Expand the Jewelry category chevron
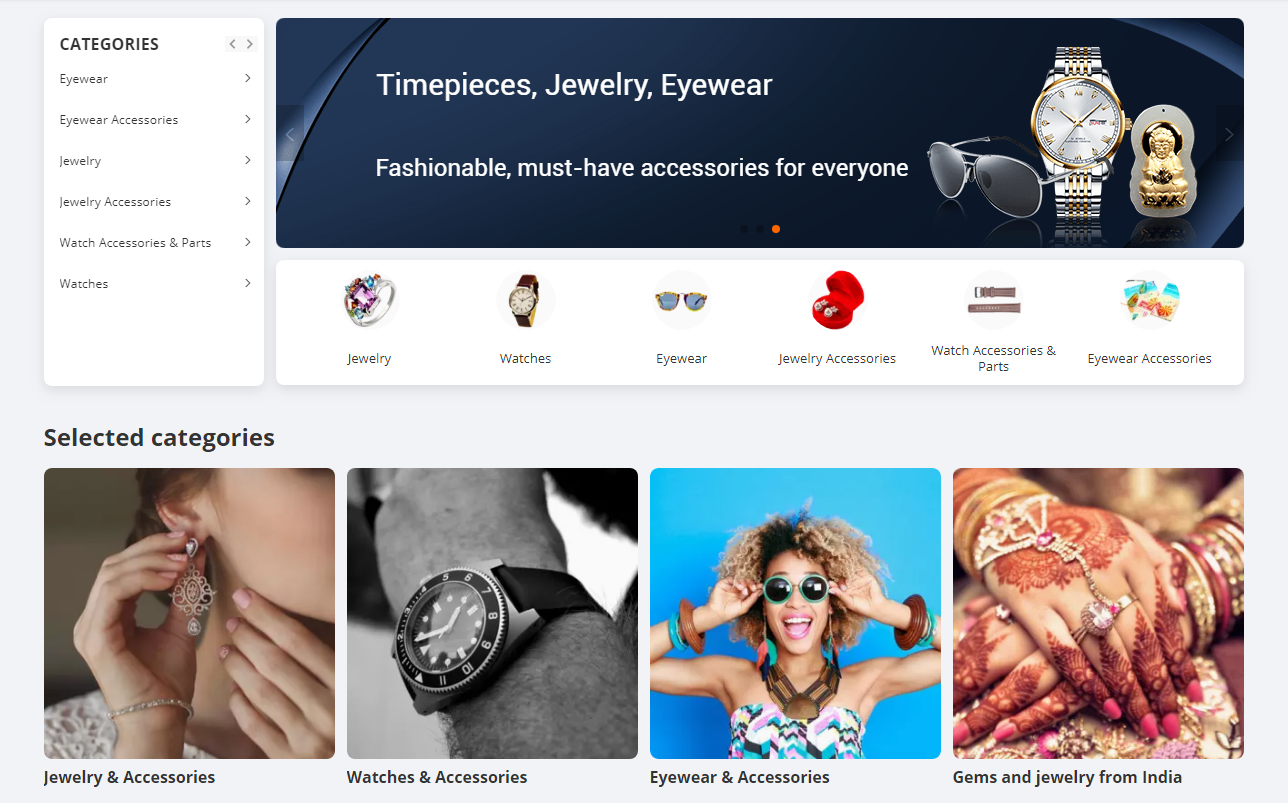Viewport: 1288px width, 803px height. click(x=247, y=160)
